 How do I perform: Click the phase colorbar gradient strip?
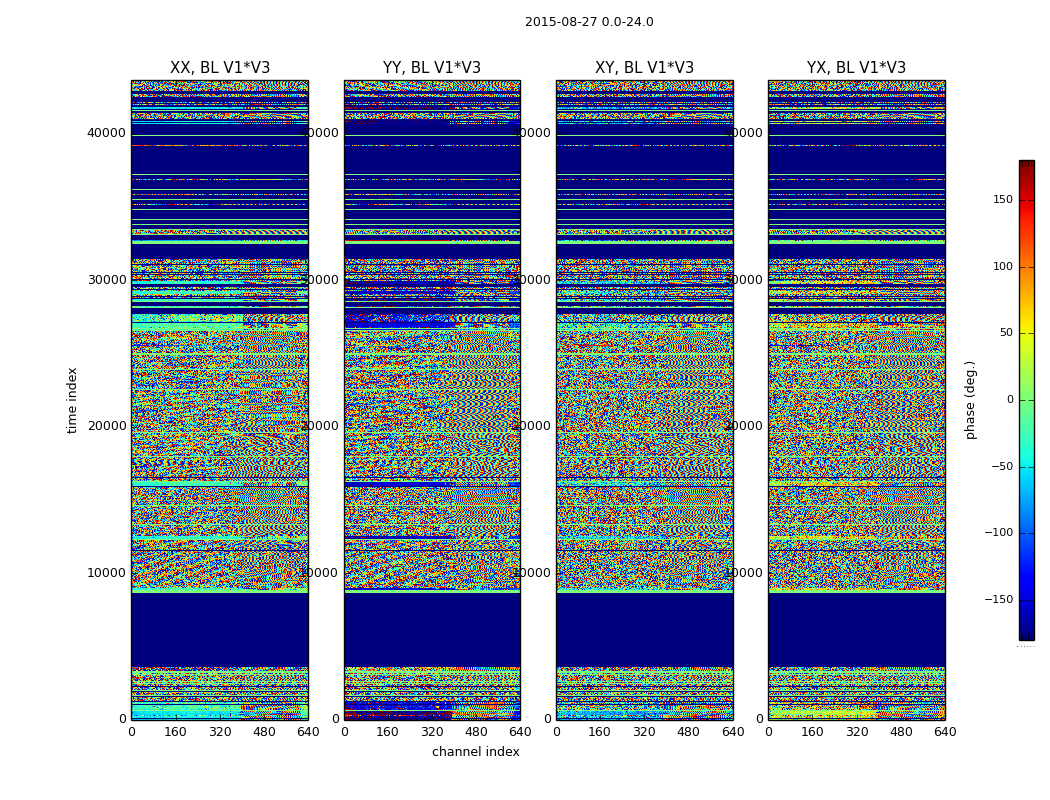pos(1027,400)
